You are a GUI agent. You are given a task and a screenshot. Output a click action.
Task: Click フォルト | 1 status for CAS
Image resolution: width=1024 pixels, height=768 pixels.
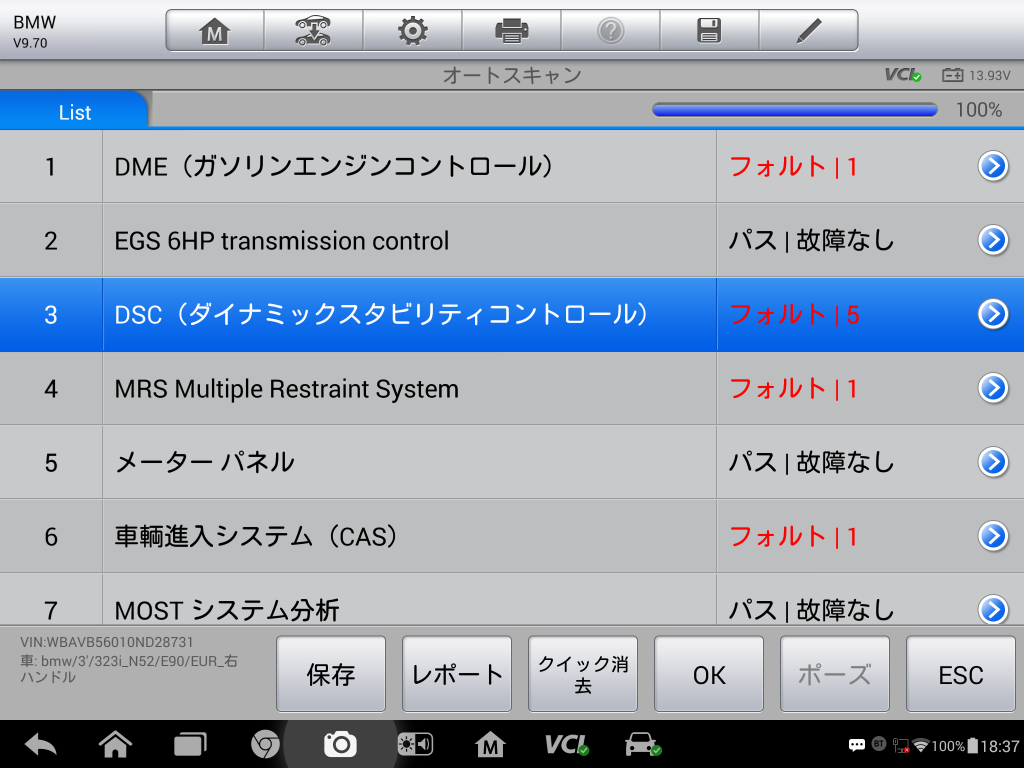[x=793, y=537]
